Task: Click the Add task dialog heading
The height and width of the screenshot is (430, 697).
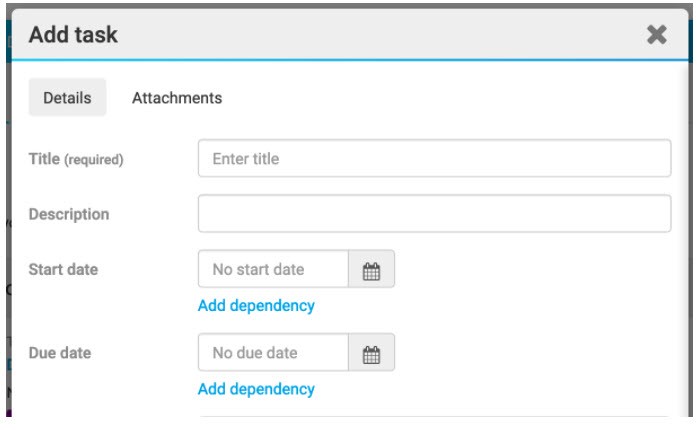Action: [73, 35]
